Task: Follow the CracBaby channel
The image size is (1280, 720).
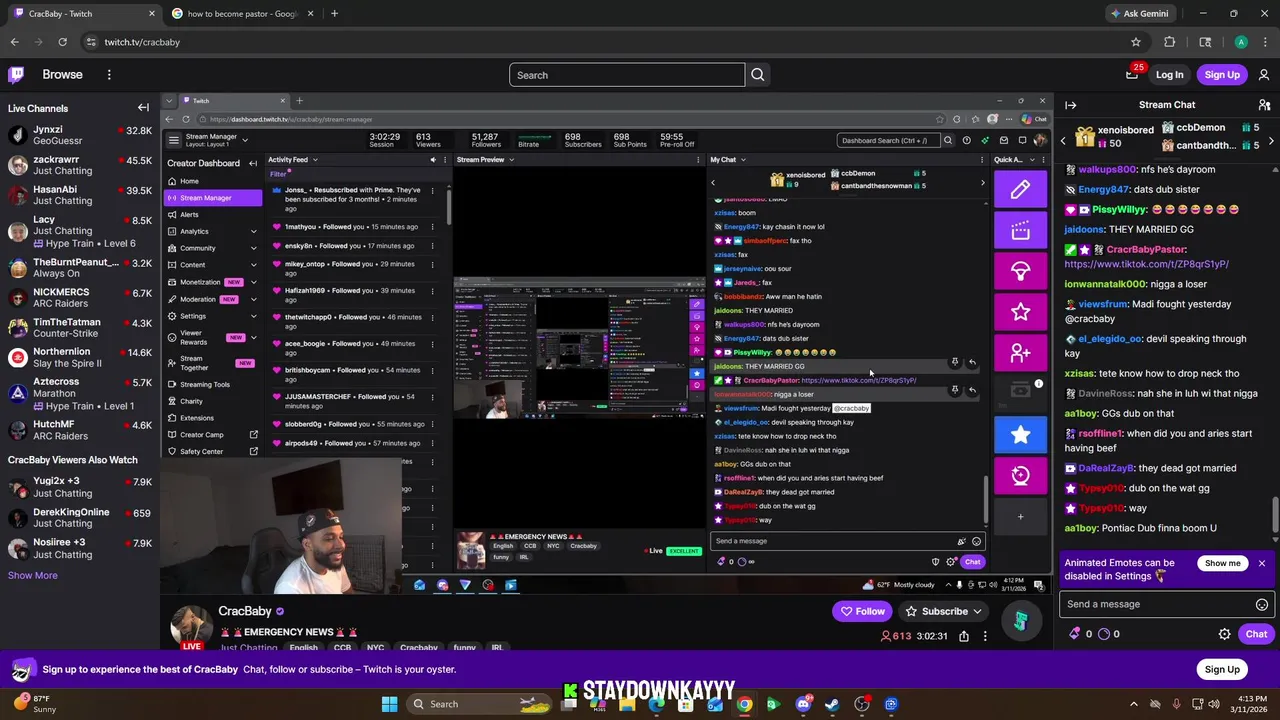Action: (862, 611)
